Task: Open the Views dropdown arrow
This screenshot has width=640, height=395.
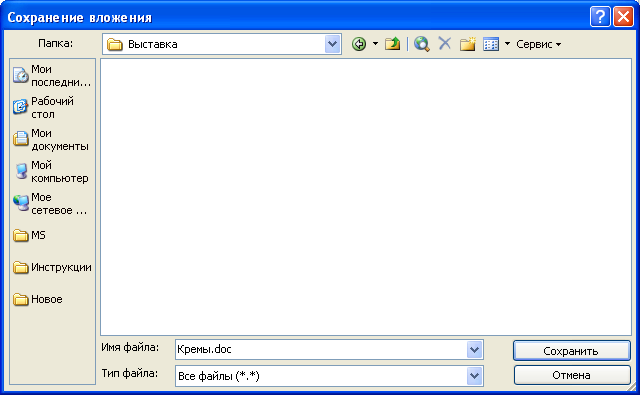Action: pos(507,44)
